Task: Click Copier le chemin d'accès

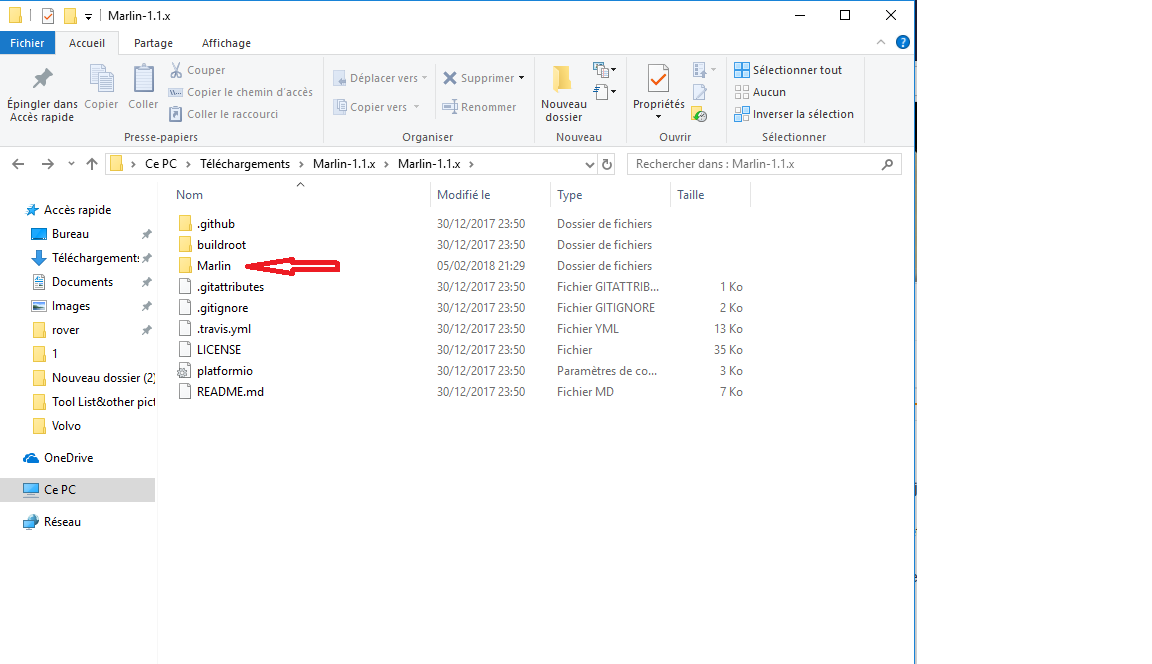Action: click(x=241, y=92)
